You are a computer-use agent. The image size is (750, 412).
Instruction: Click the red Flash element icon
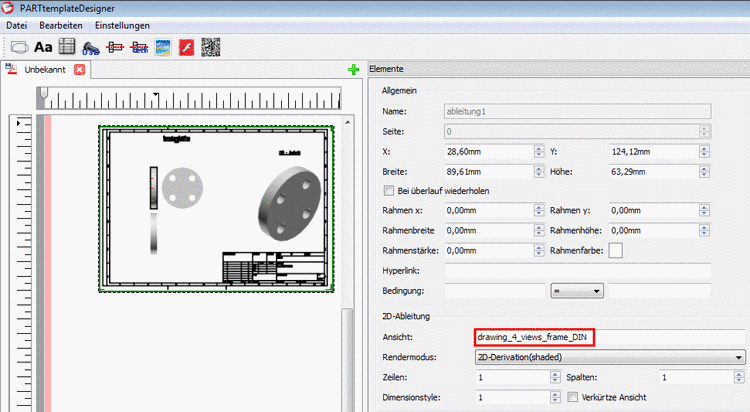(x=187, y=47)
